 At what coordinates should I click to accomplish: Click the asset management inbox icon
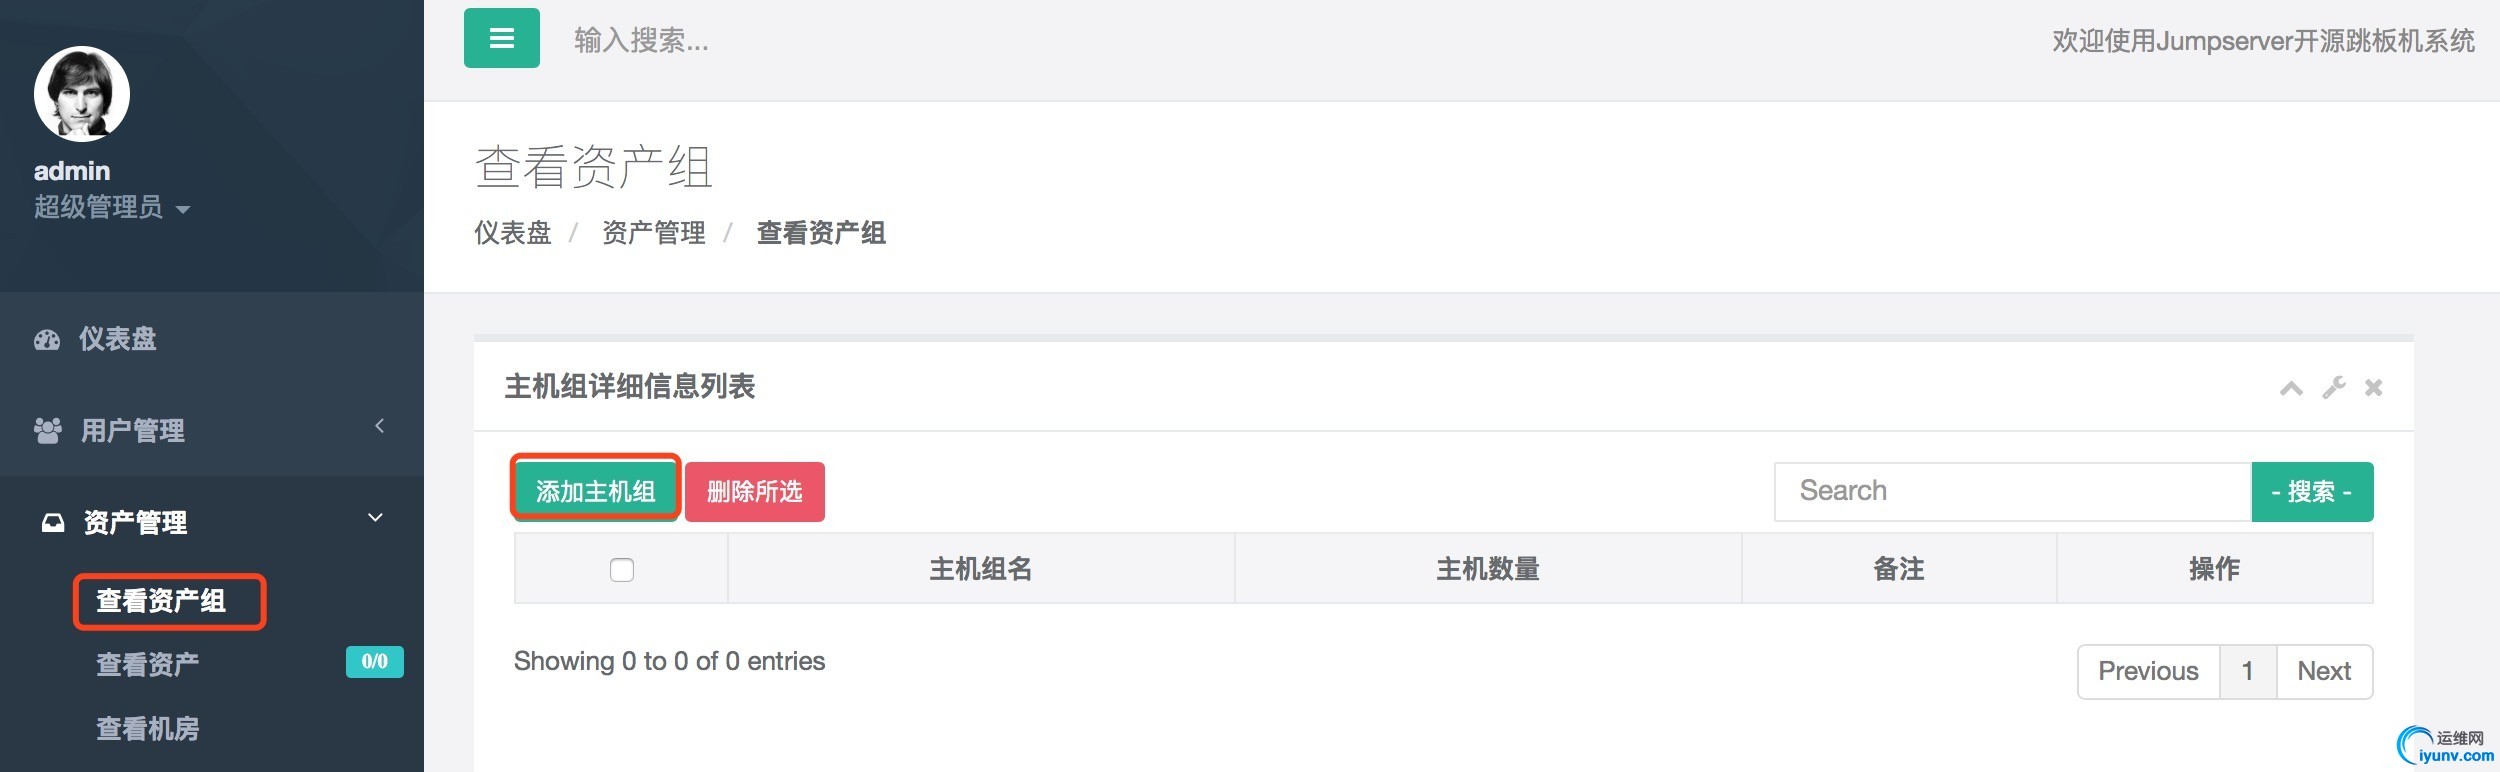click(x=52, y=523)
